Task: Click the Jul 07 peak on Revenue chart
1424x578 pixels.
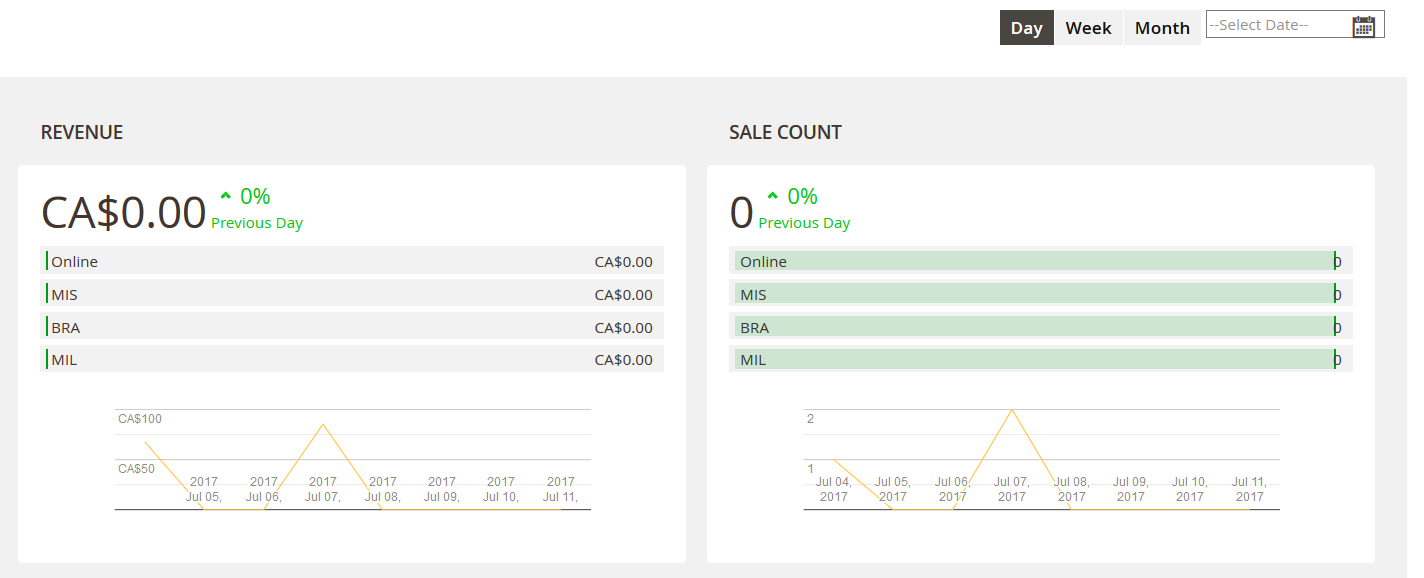Action: (x=323, y=425)
